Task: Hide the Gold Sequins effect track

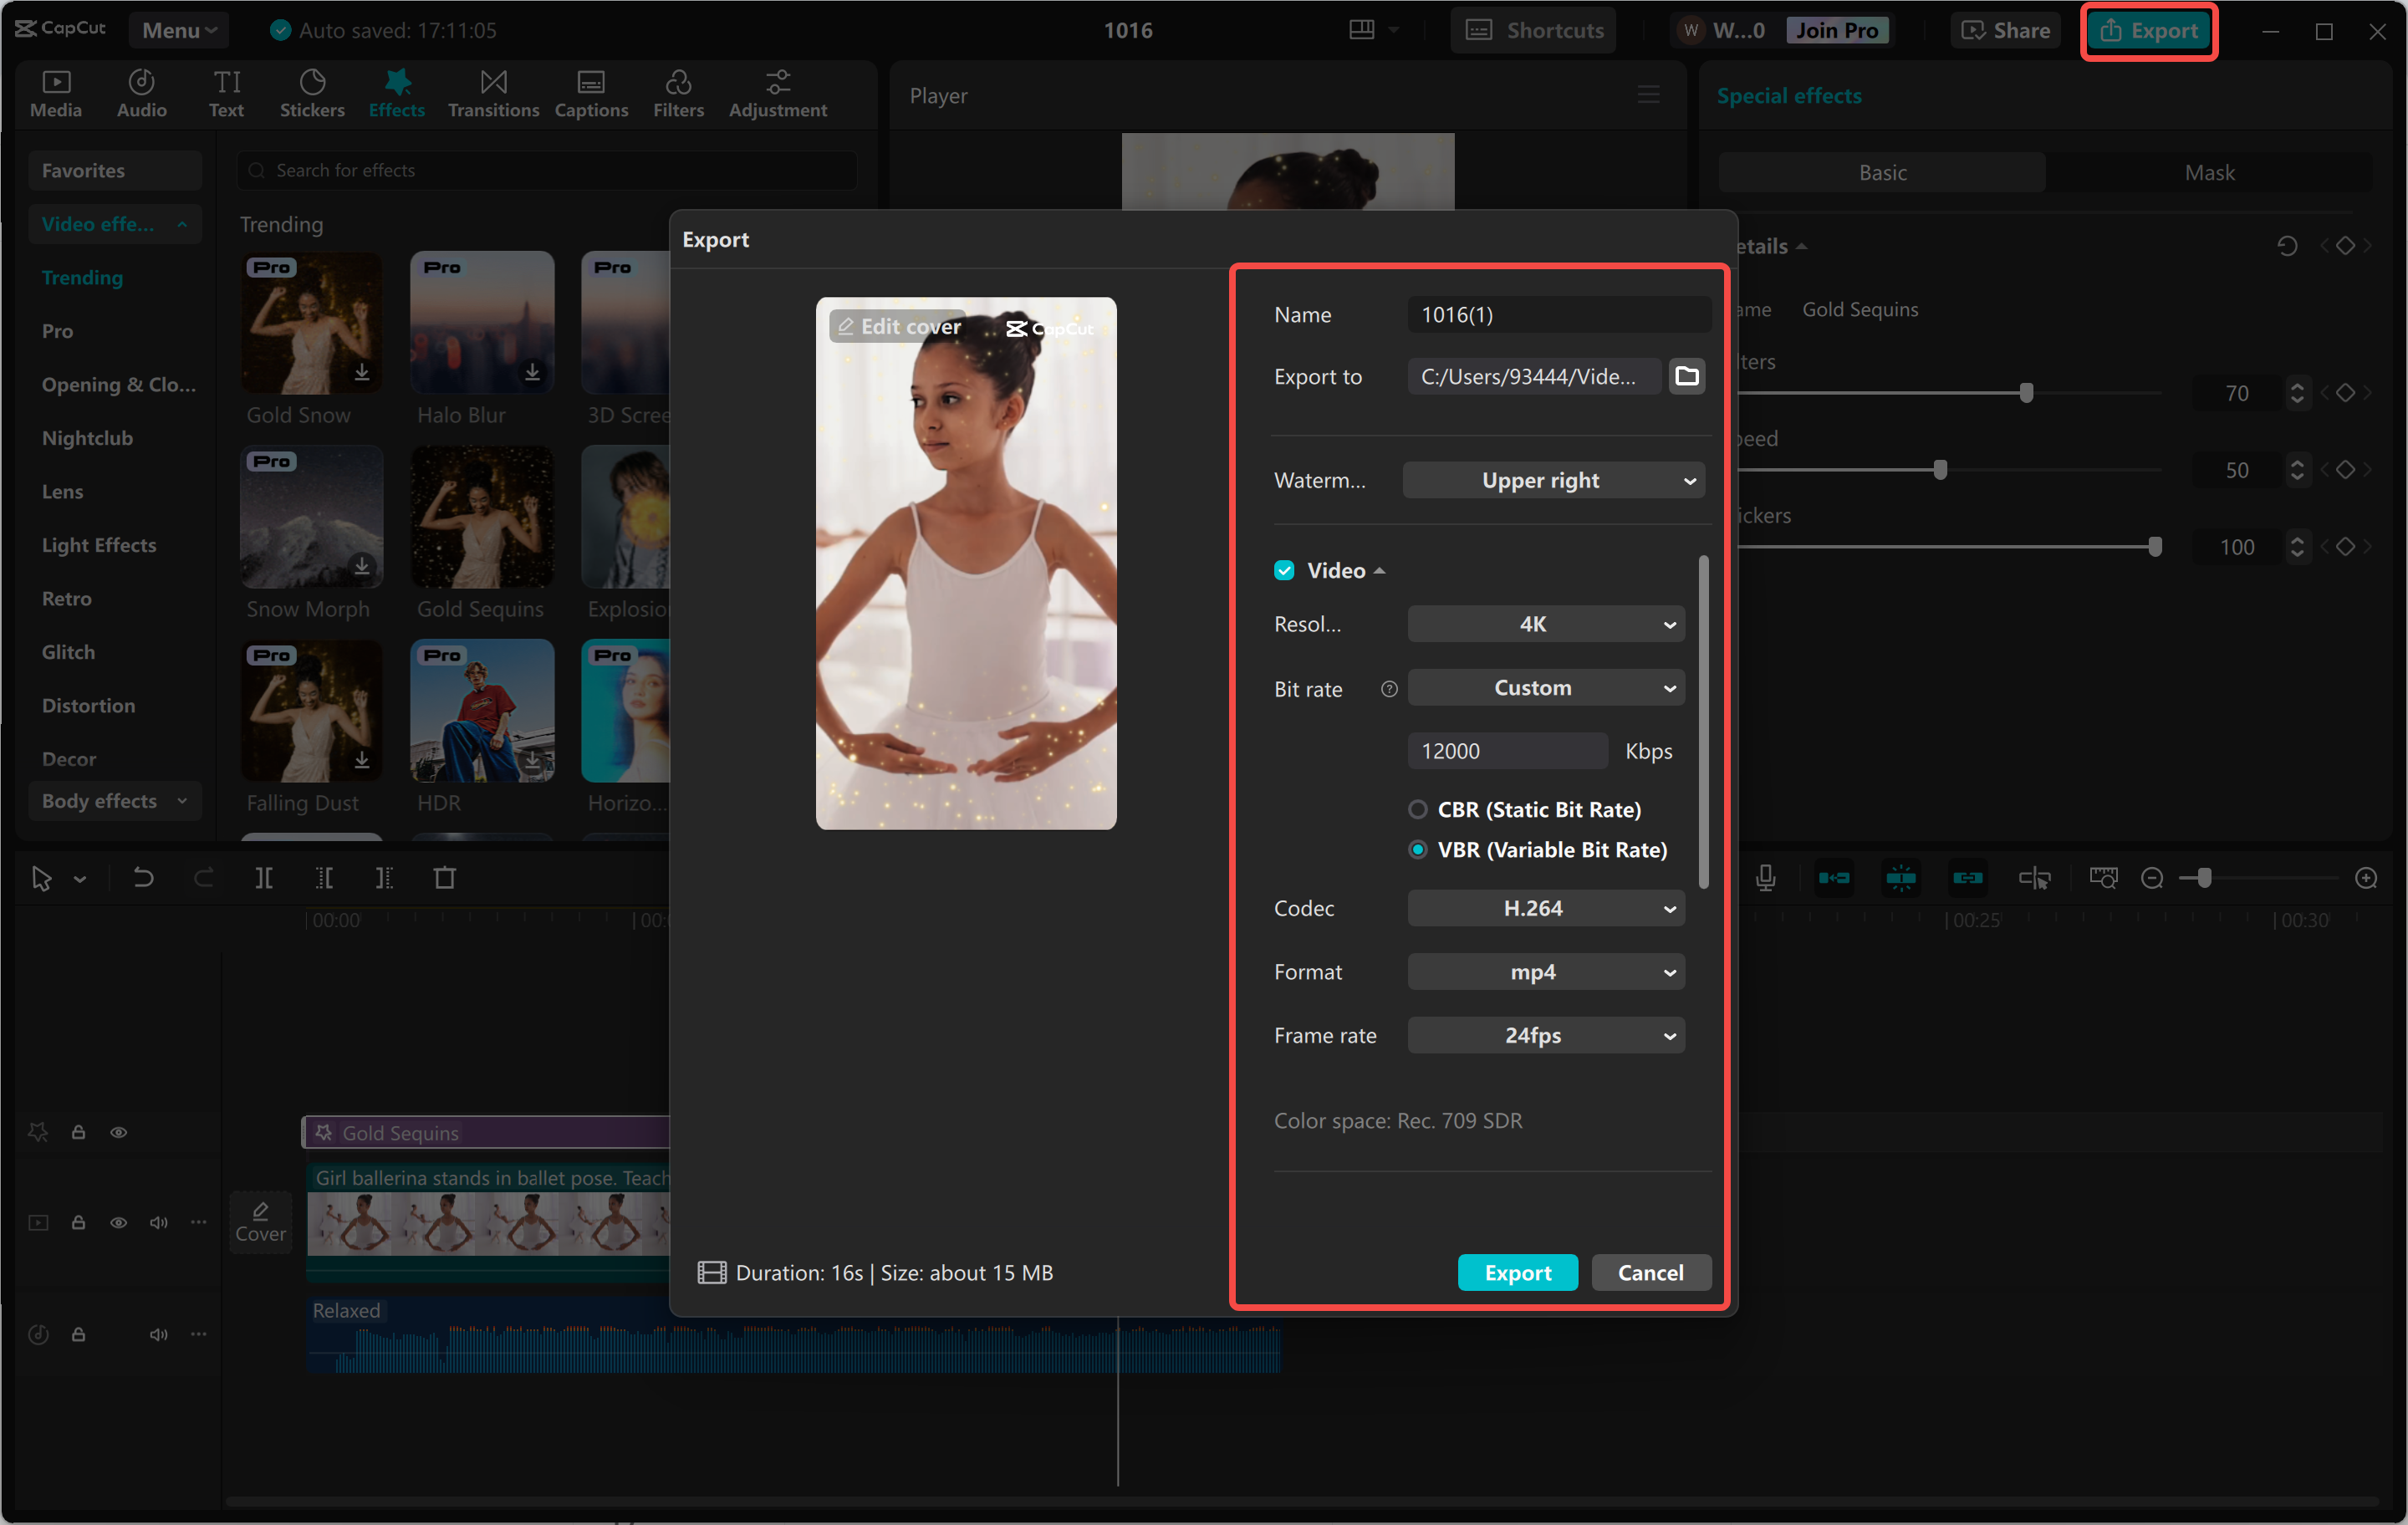Action: pos(118,1131)
